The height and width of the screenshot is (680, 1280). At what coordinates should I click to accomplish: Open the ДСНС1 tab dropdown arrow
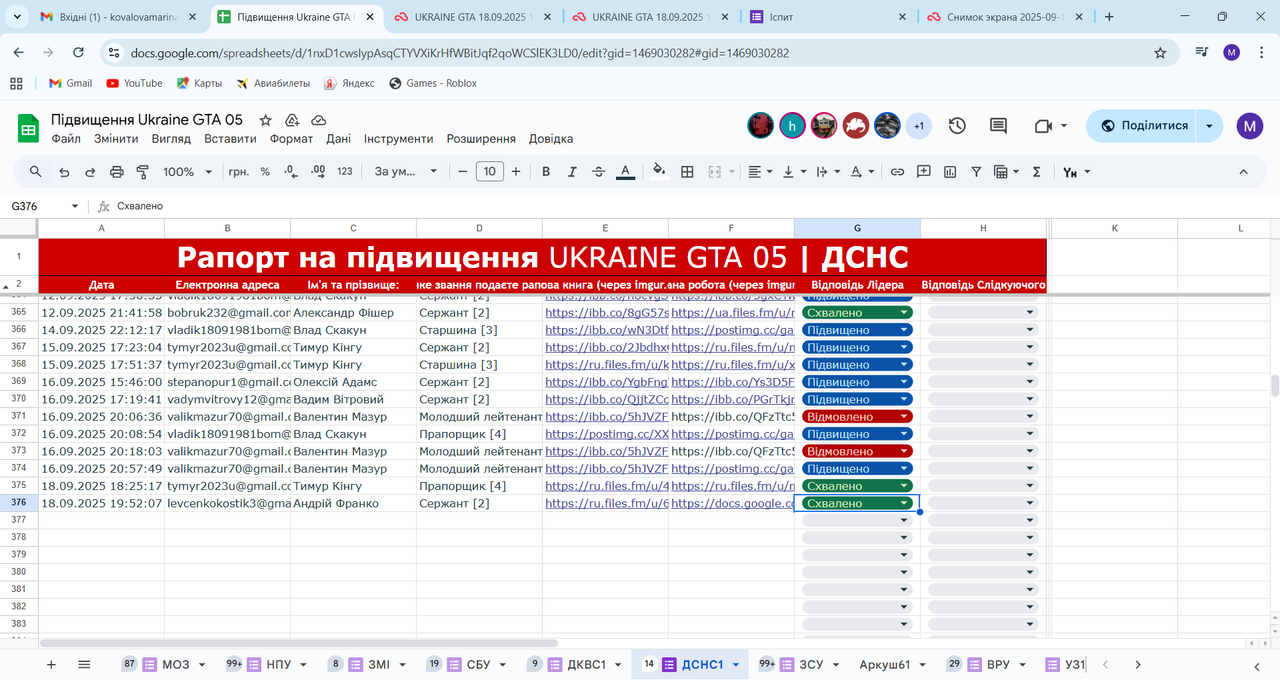point(736,664)
